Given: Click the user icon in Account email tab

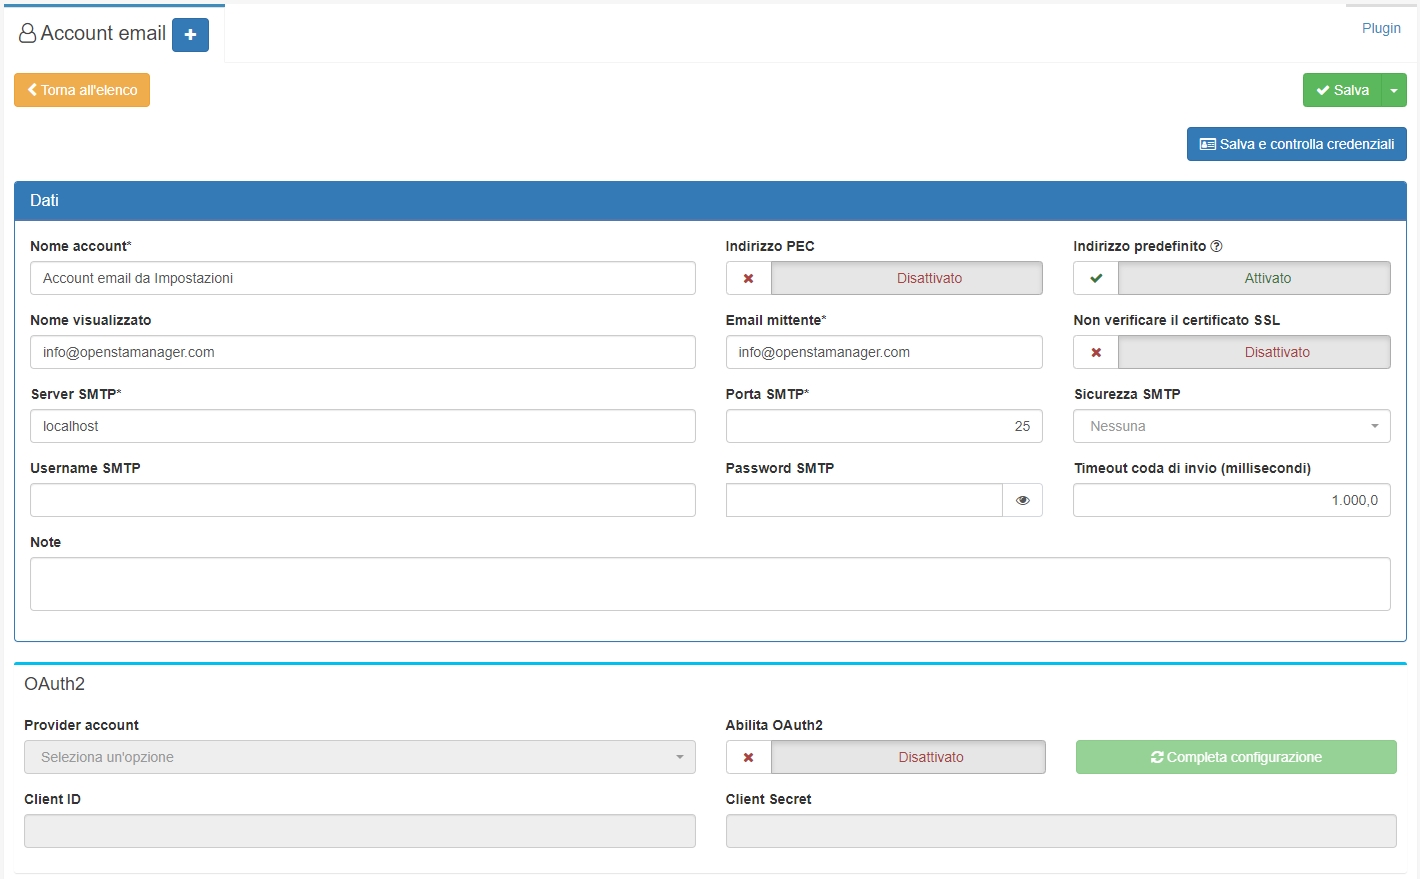Looking at the screenshot, I should 28,34.
